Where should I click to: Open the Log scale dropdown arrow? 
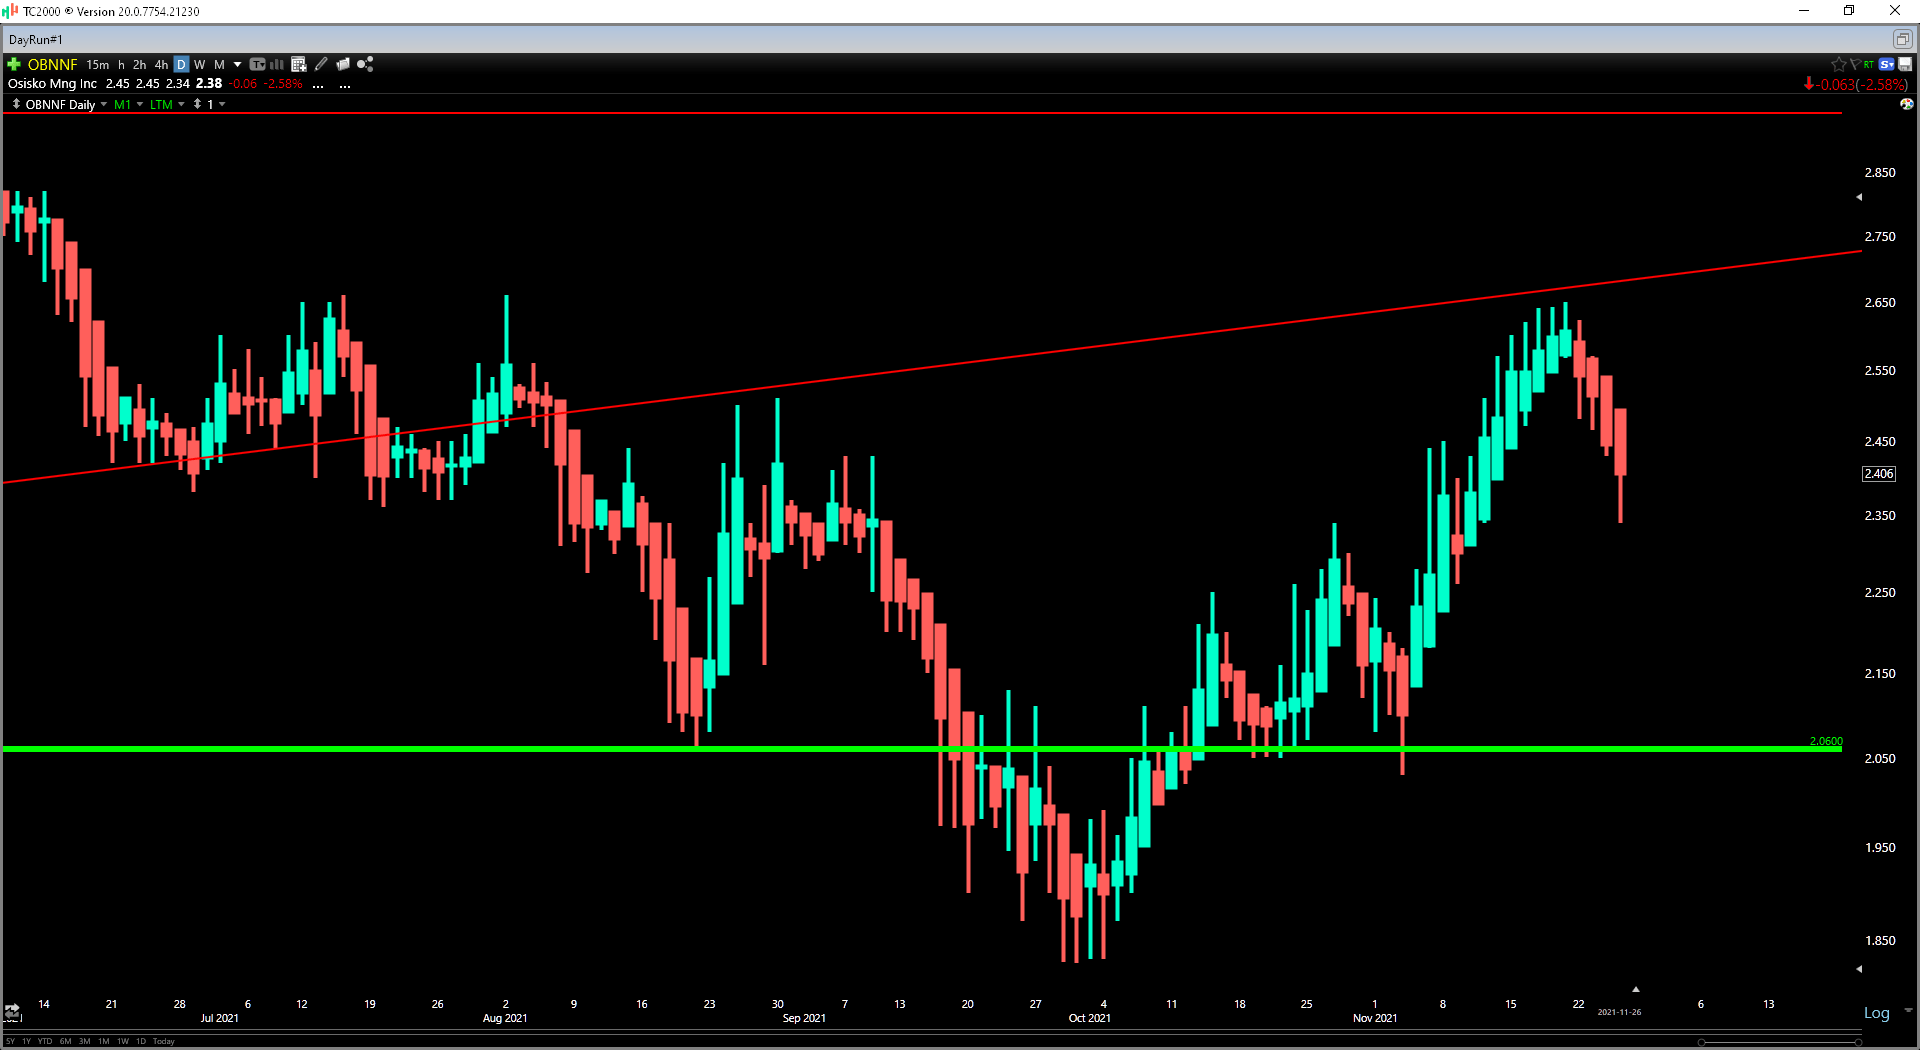click(1908, 1012)
